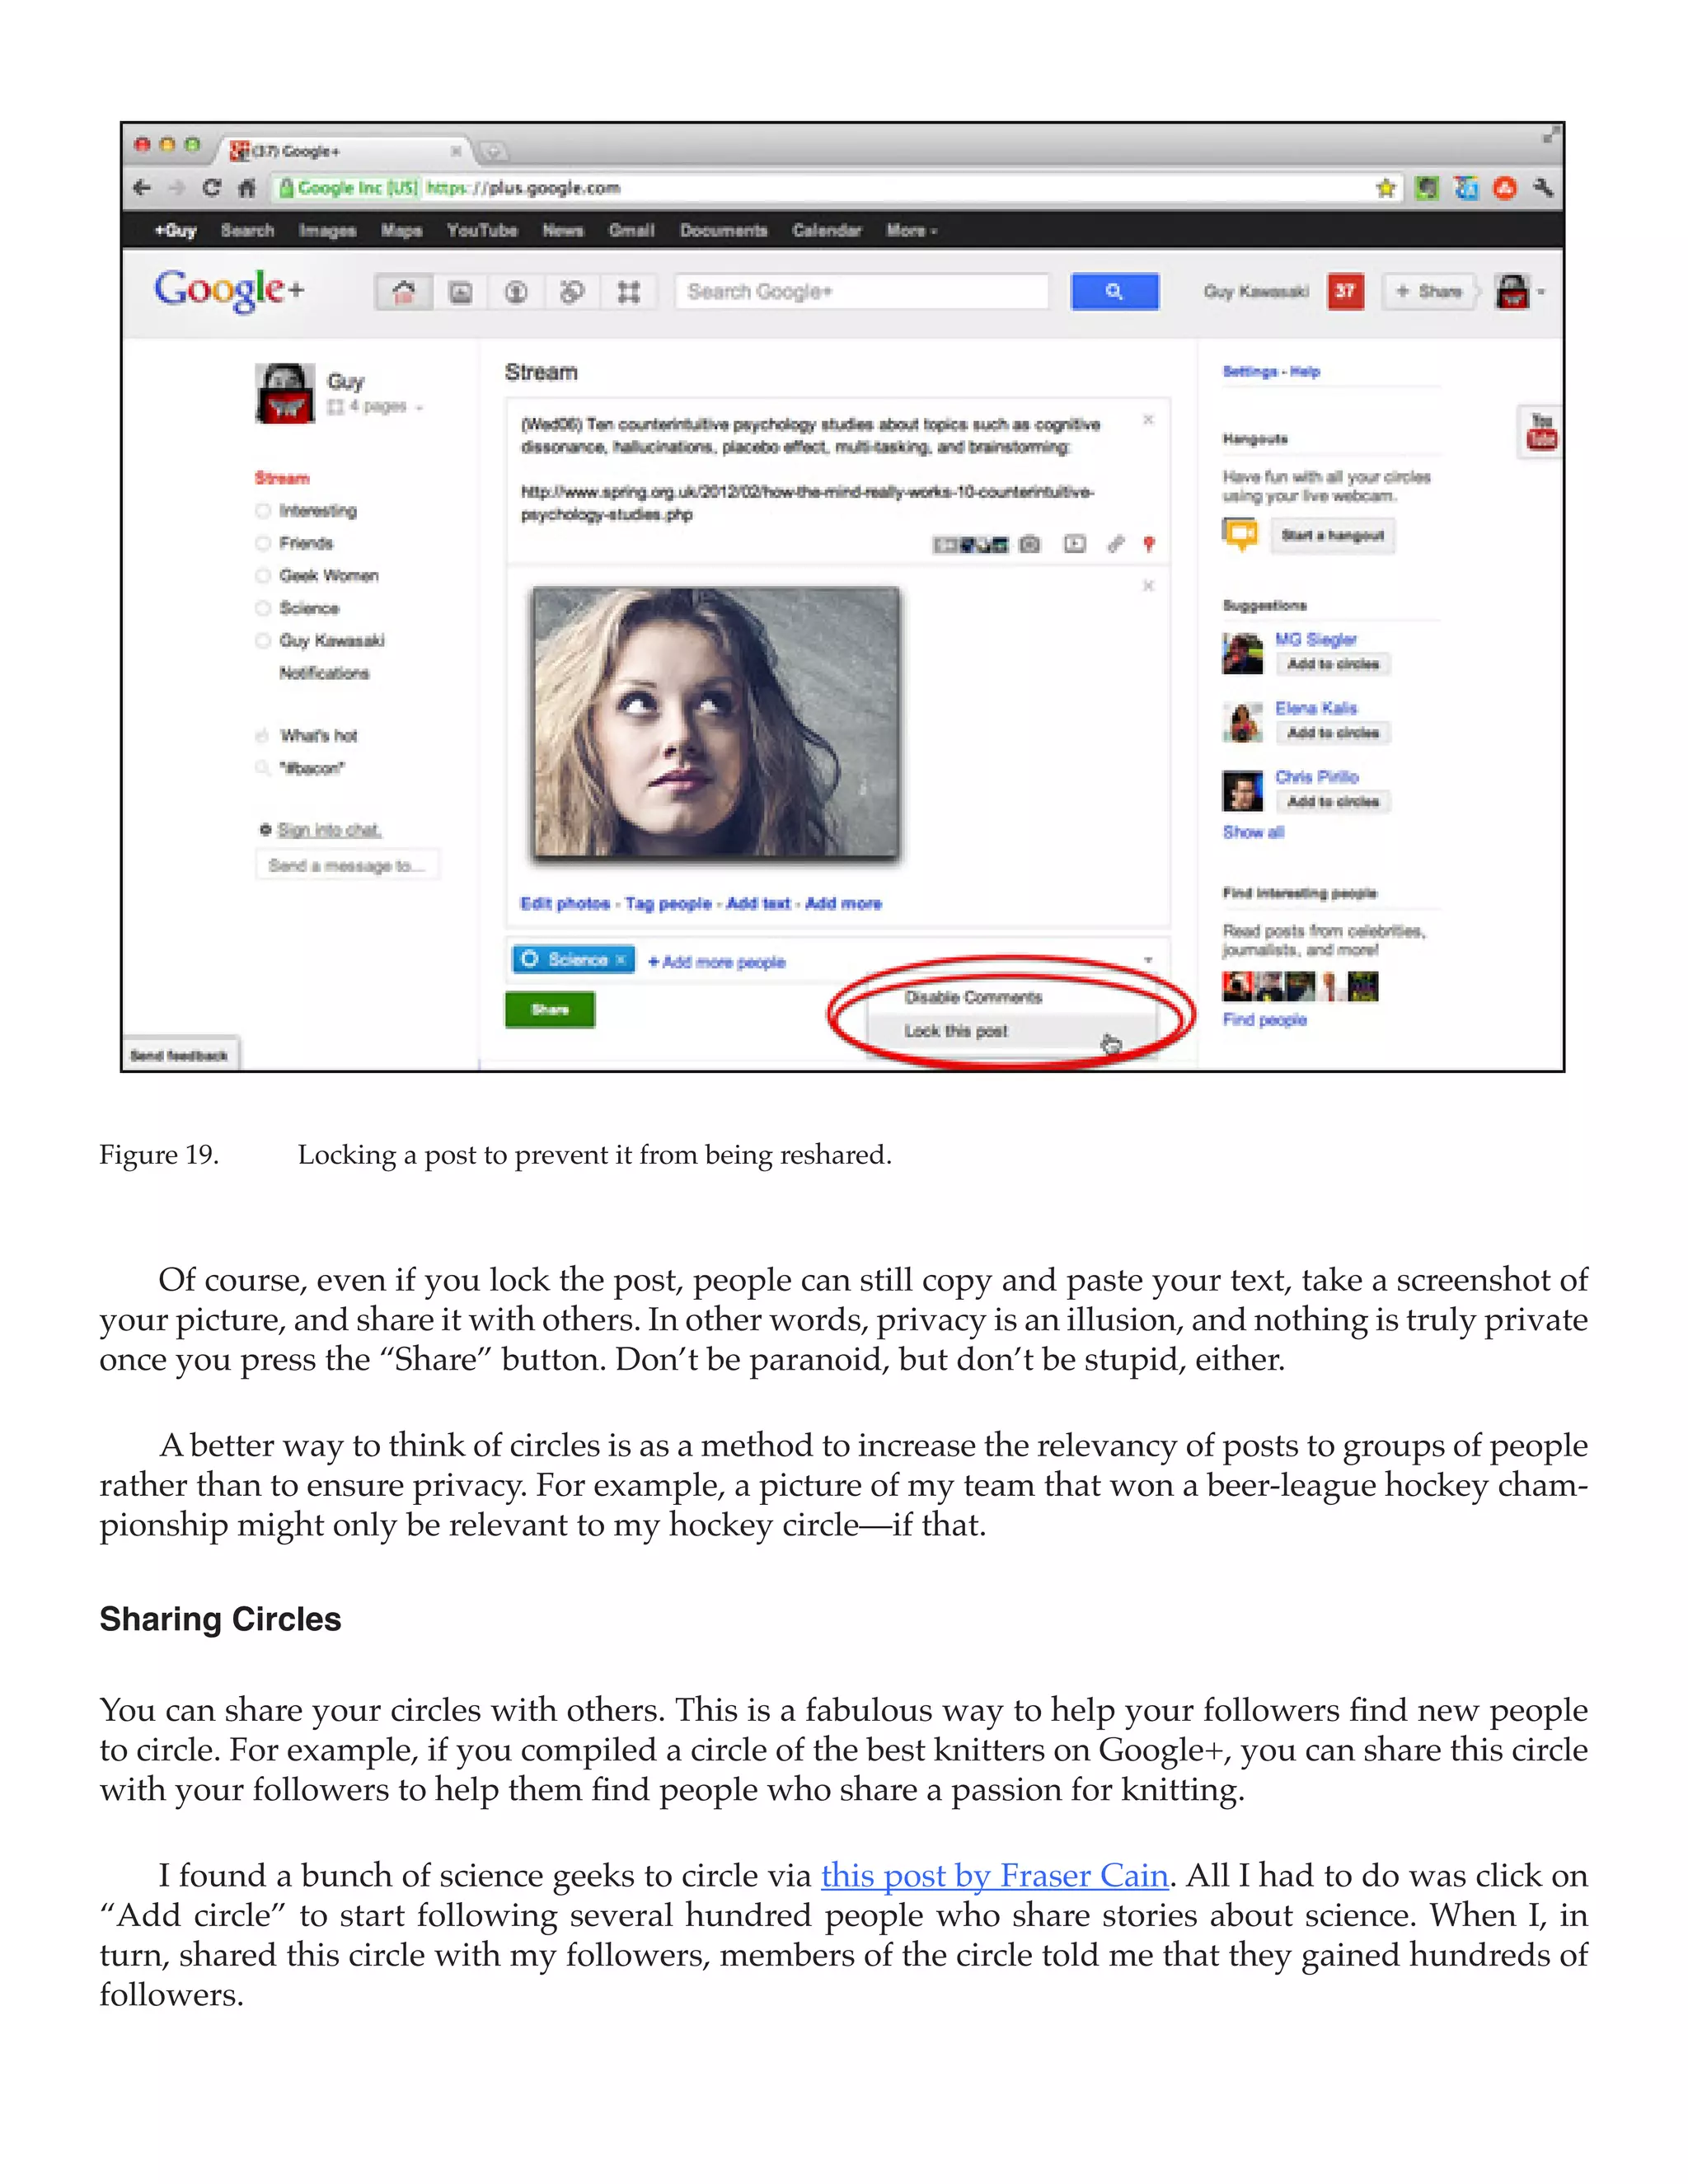Open the red 37 notifications counter
The height and width of the screenshot is (2184, 1688).
(x=1345, y=291)
